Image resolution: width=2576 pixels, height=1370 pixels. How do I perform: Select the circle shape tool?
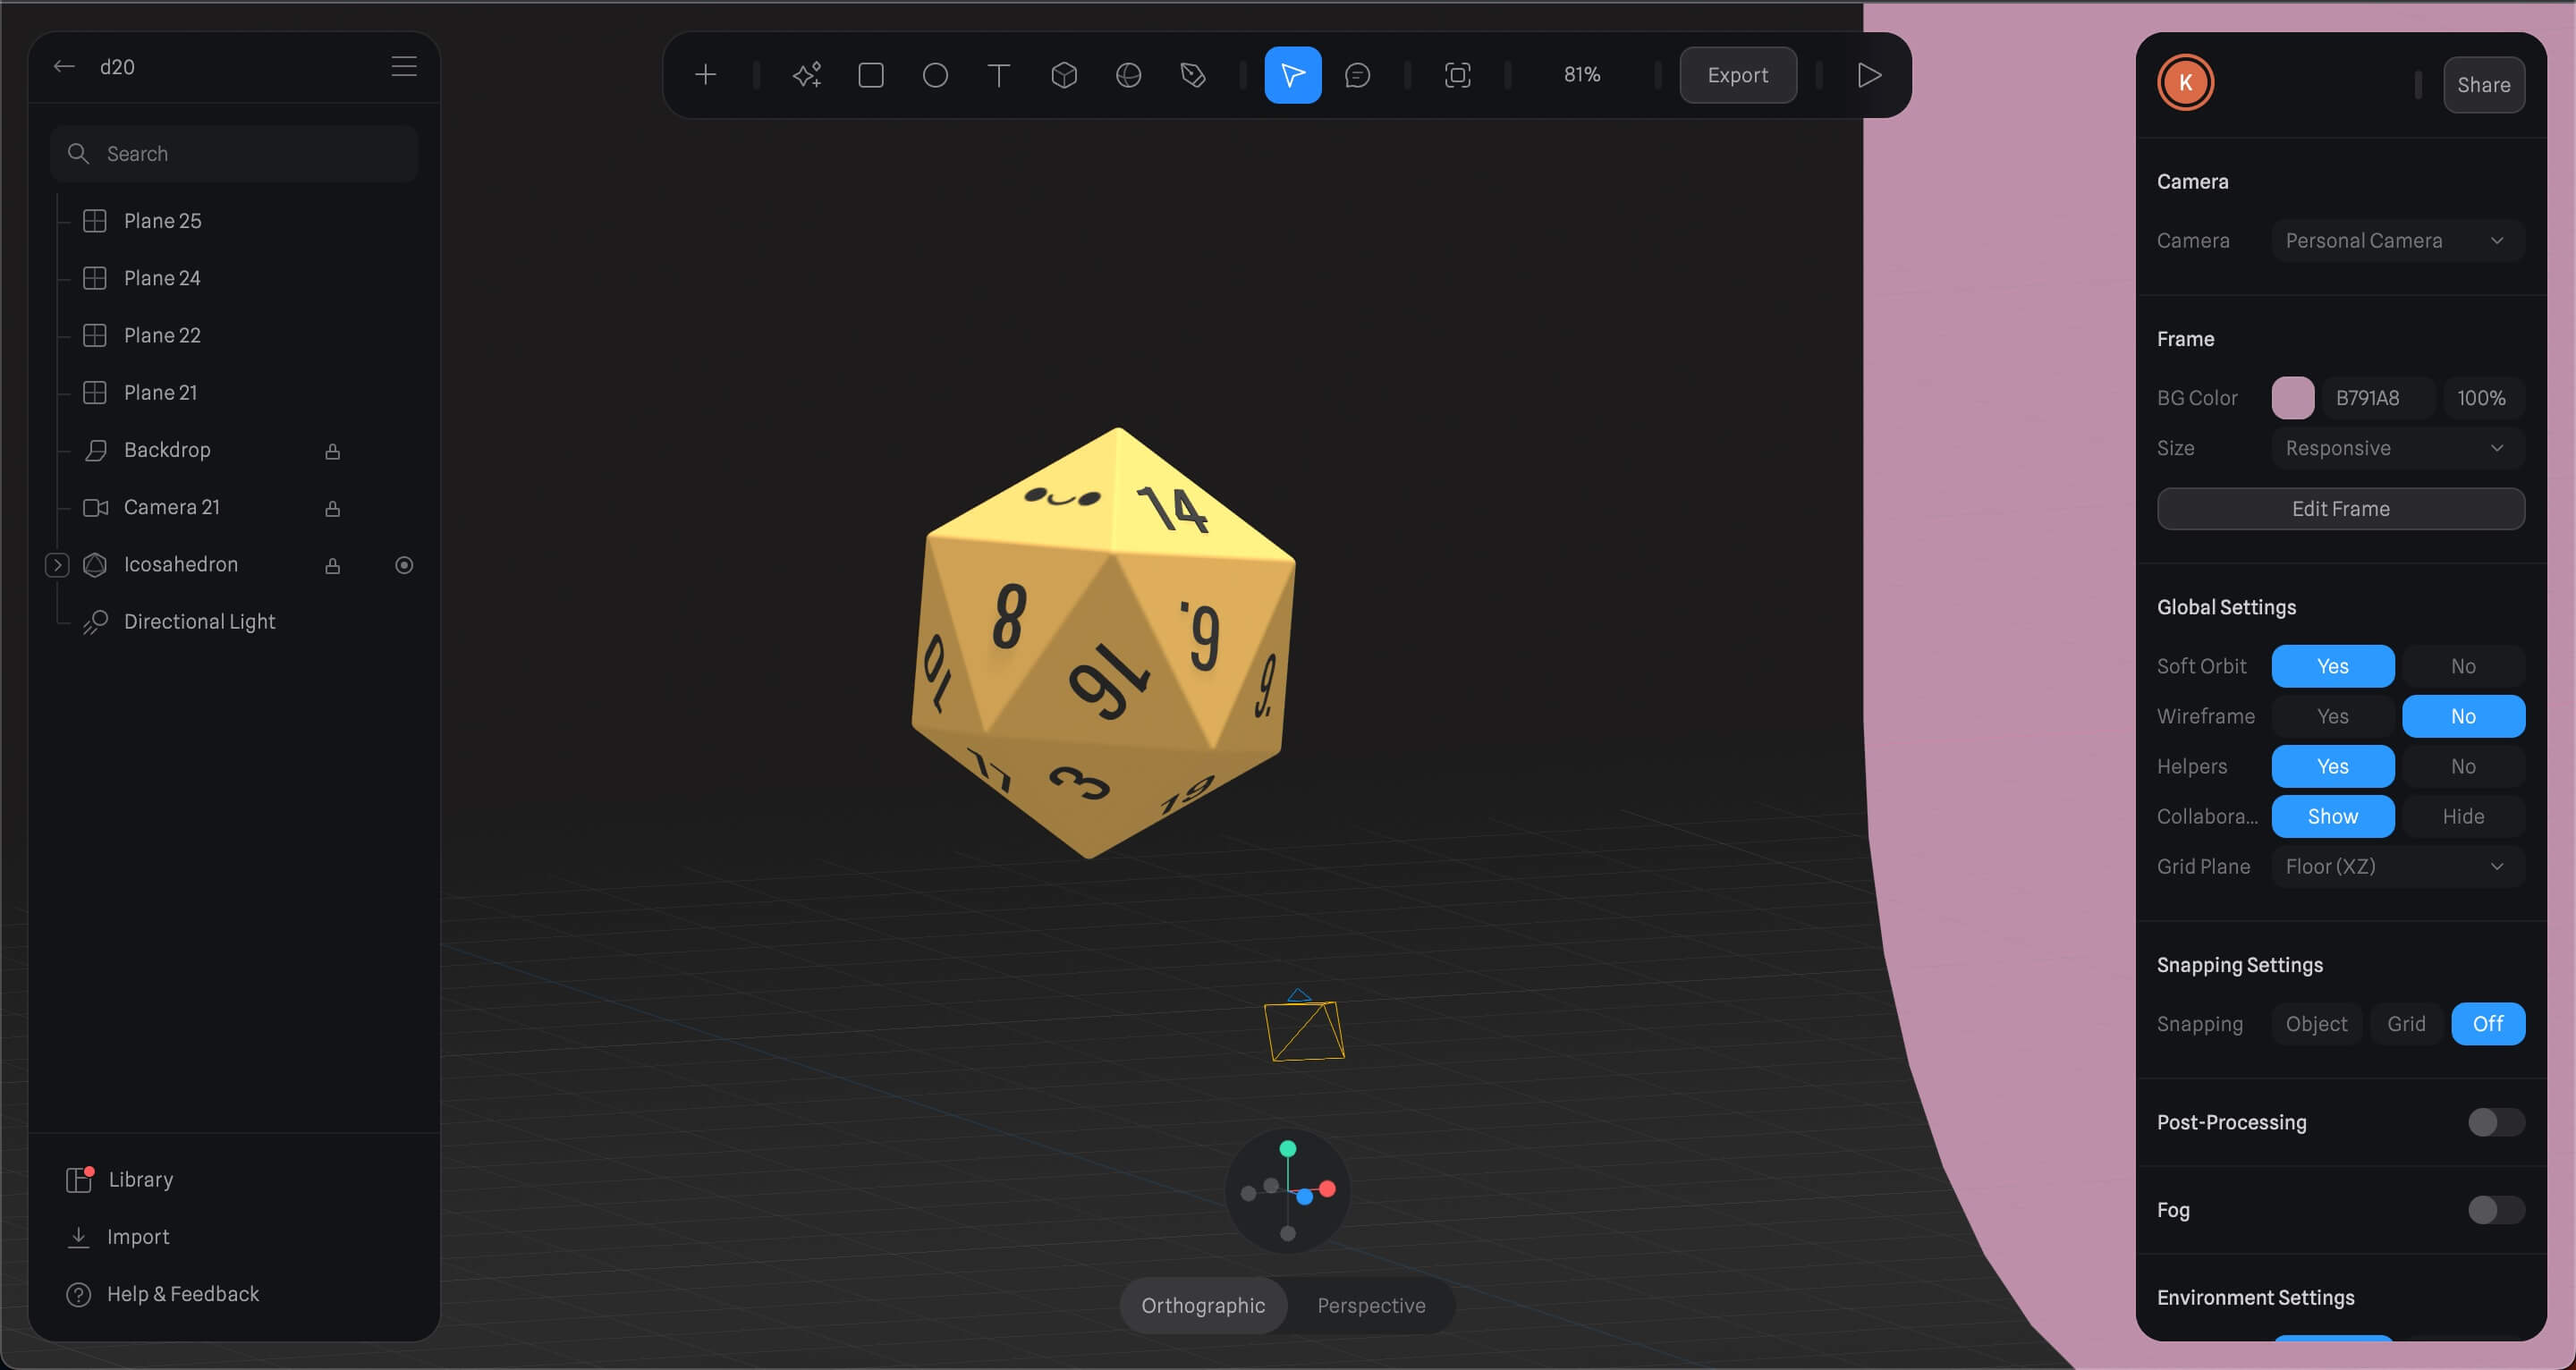936,75
